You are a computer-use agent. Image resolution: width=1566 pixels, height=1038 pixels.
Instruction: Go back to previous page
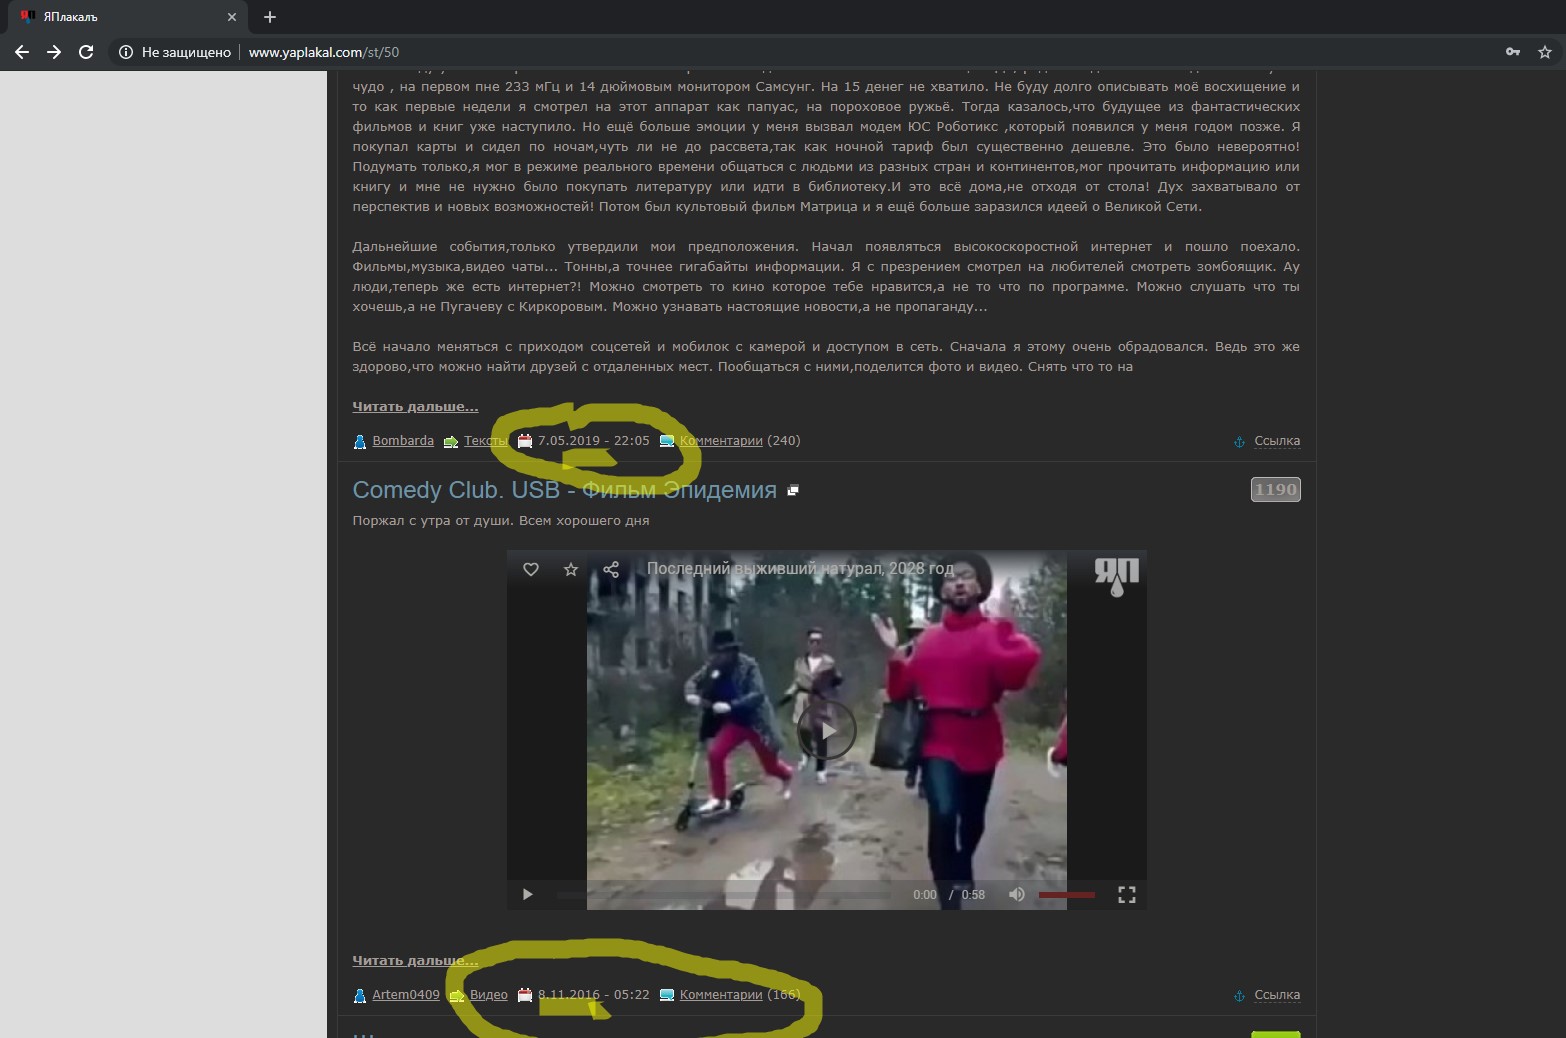point(22,52)
